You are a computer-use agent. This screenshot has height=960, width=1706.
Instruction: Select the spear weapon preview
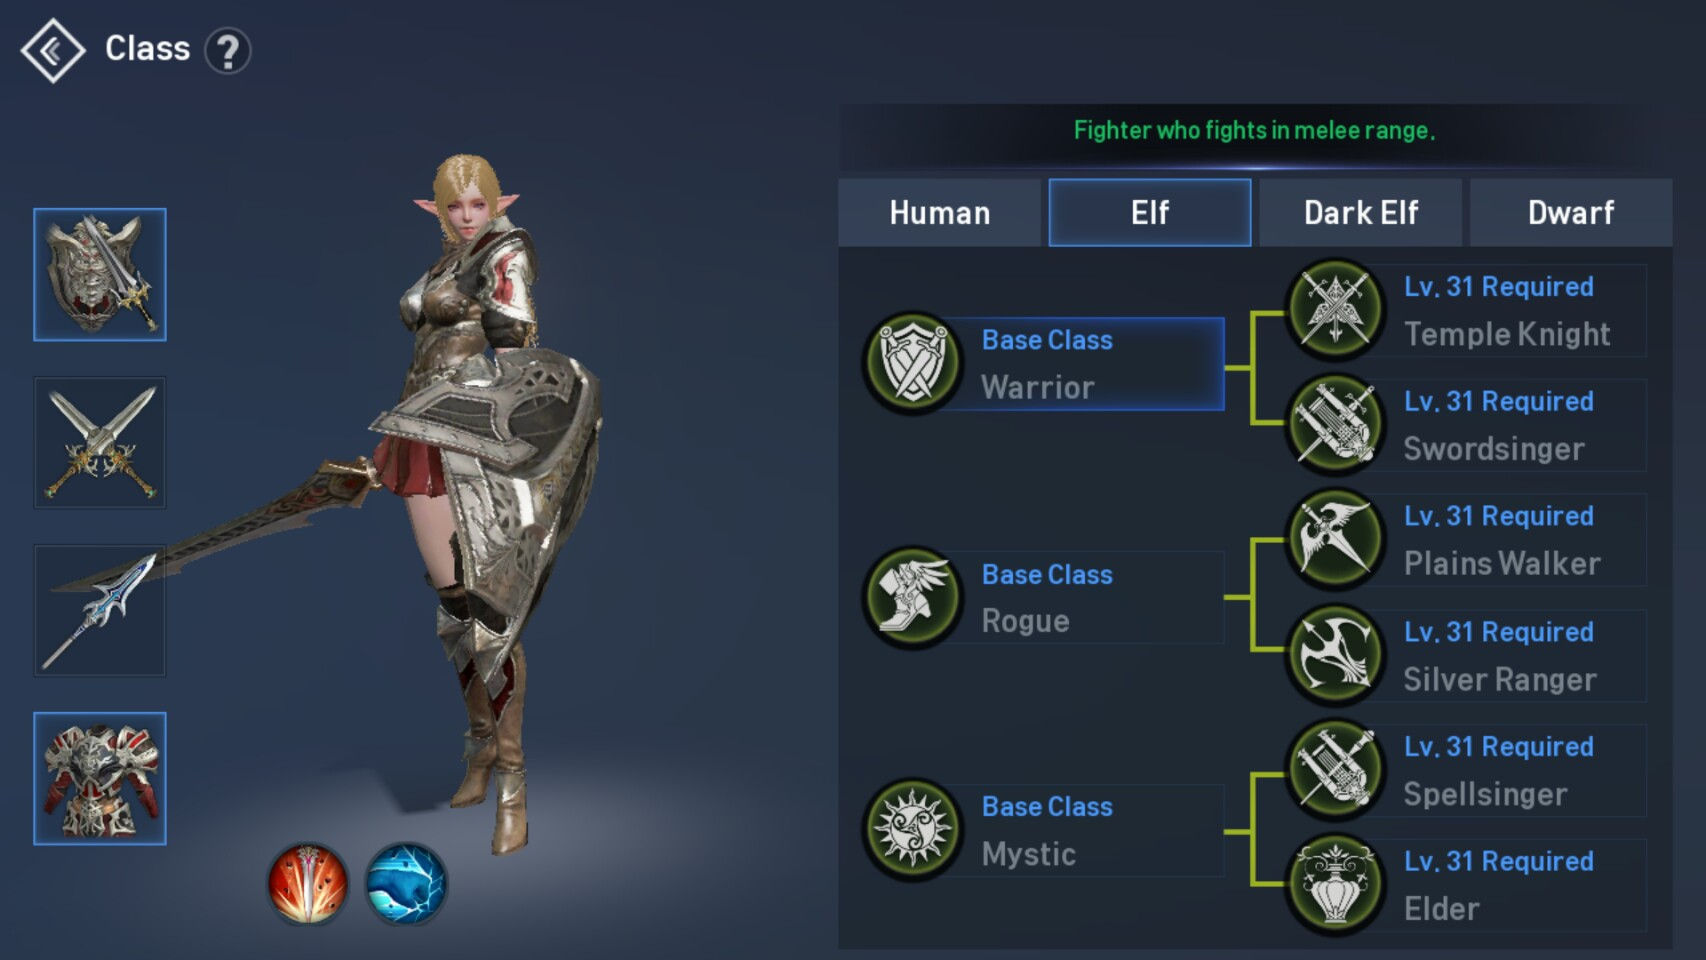(100, 611)
